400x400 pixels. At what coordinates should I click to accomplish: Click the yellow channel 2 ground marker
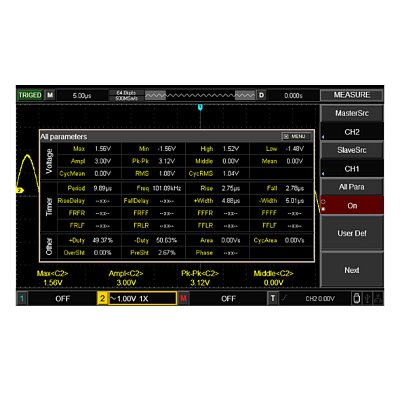19,190
